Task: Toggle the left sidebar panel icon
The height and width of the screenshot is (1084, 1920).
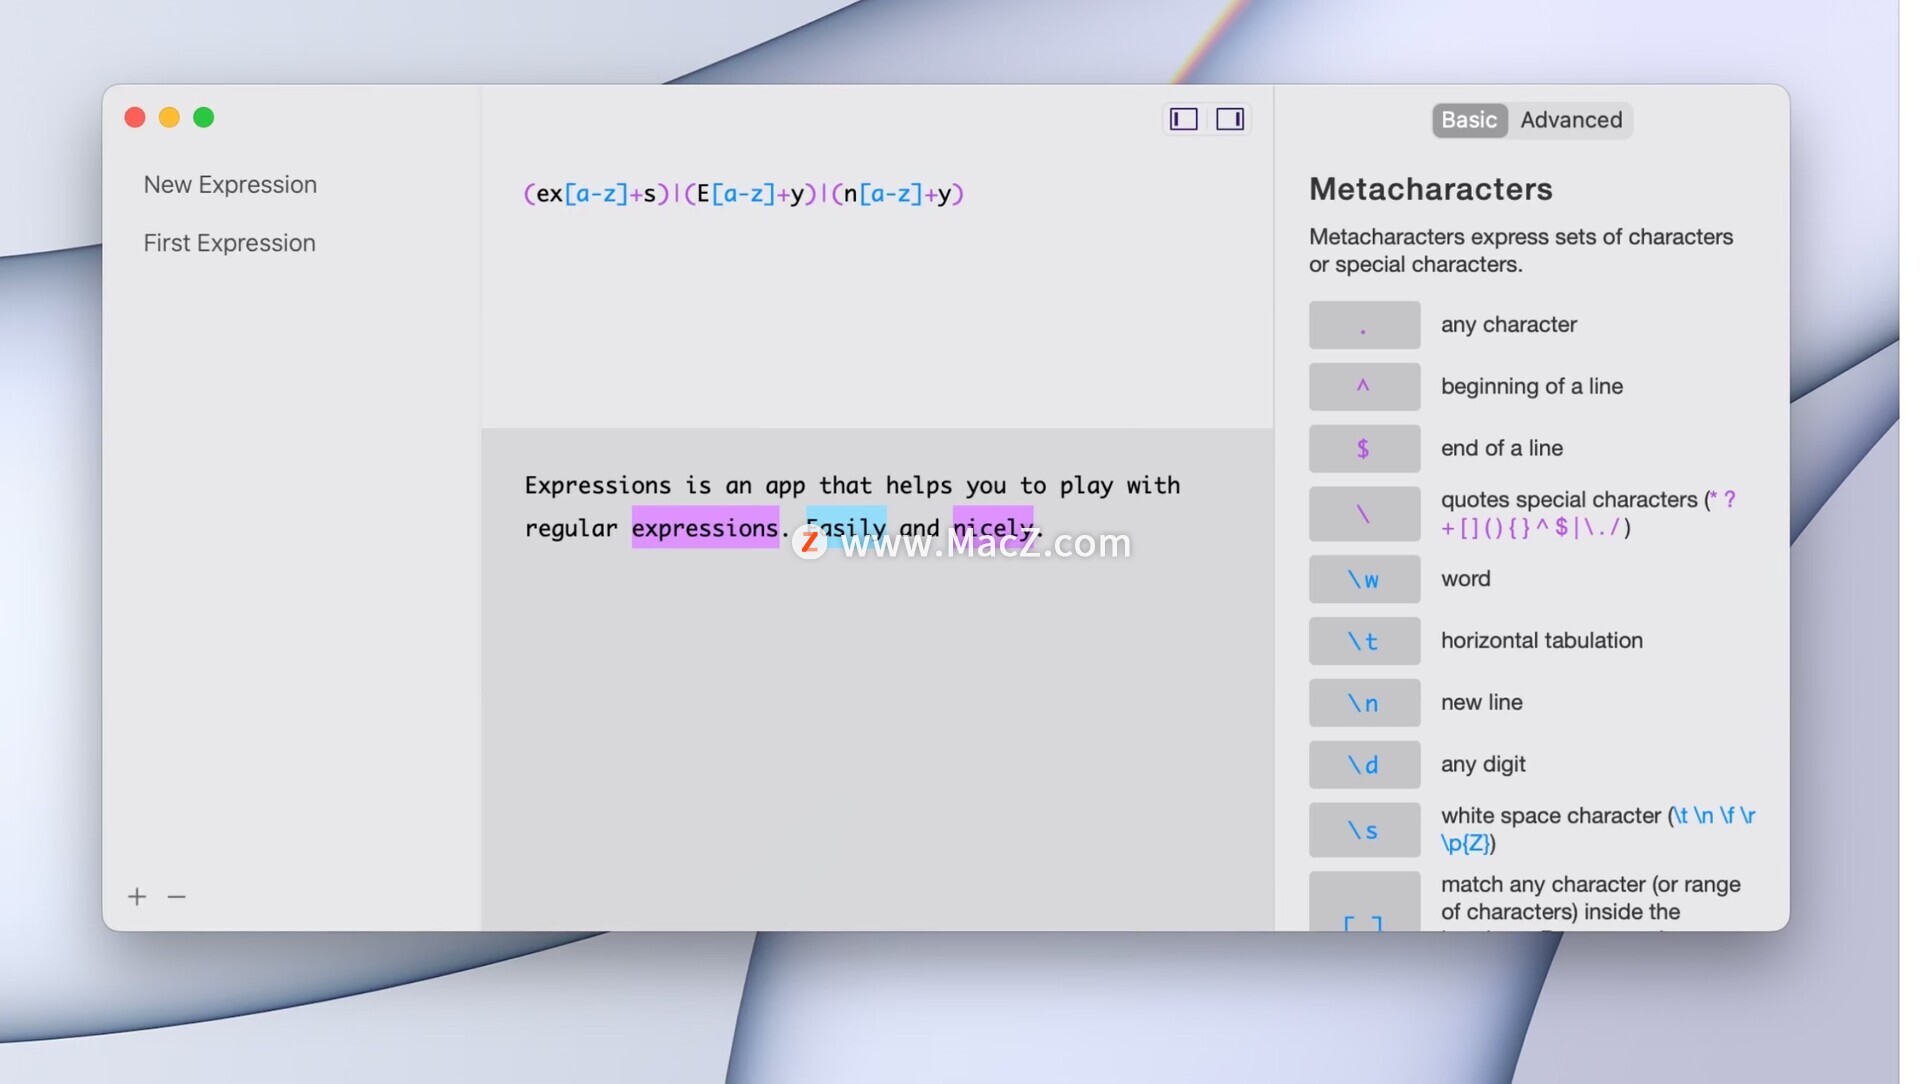Action: pos(1183,119)
